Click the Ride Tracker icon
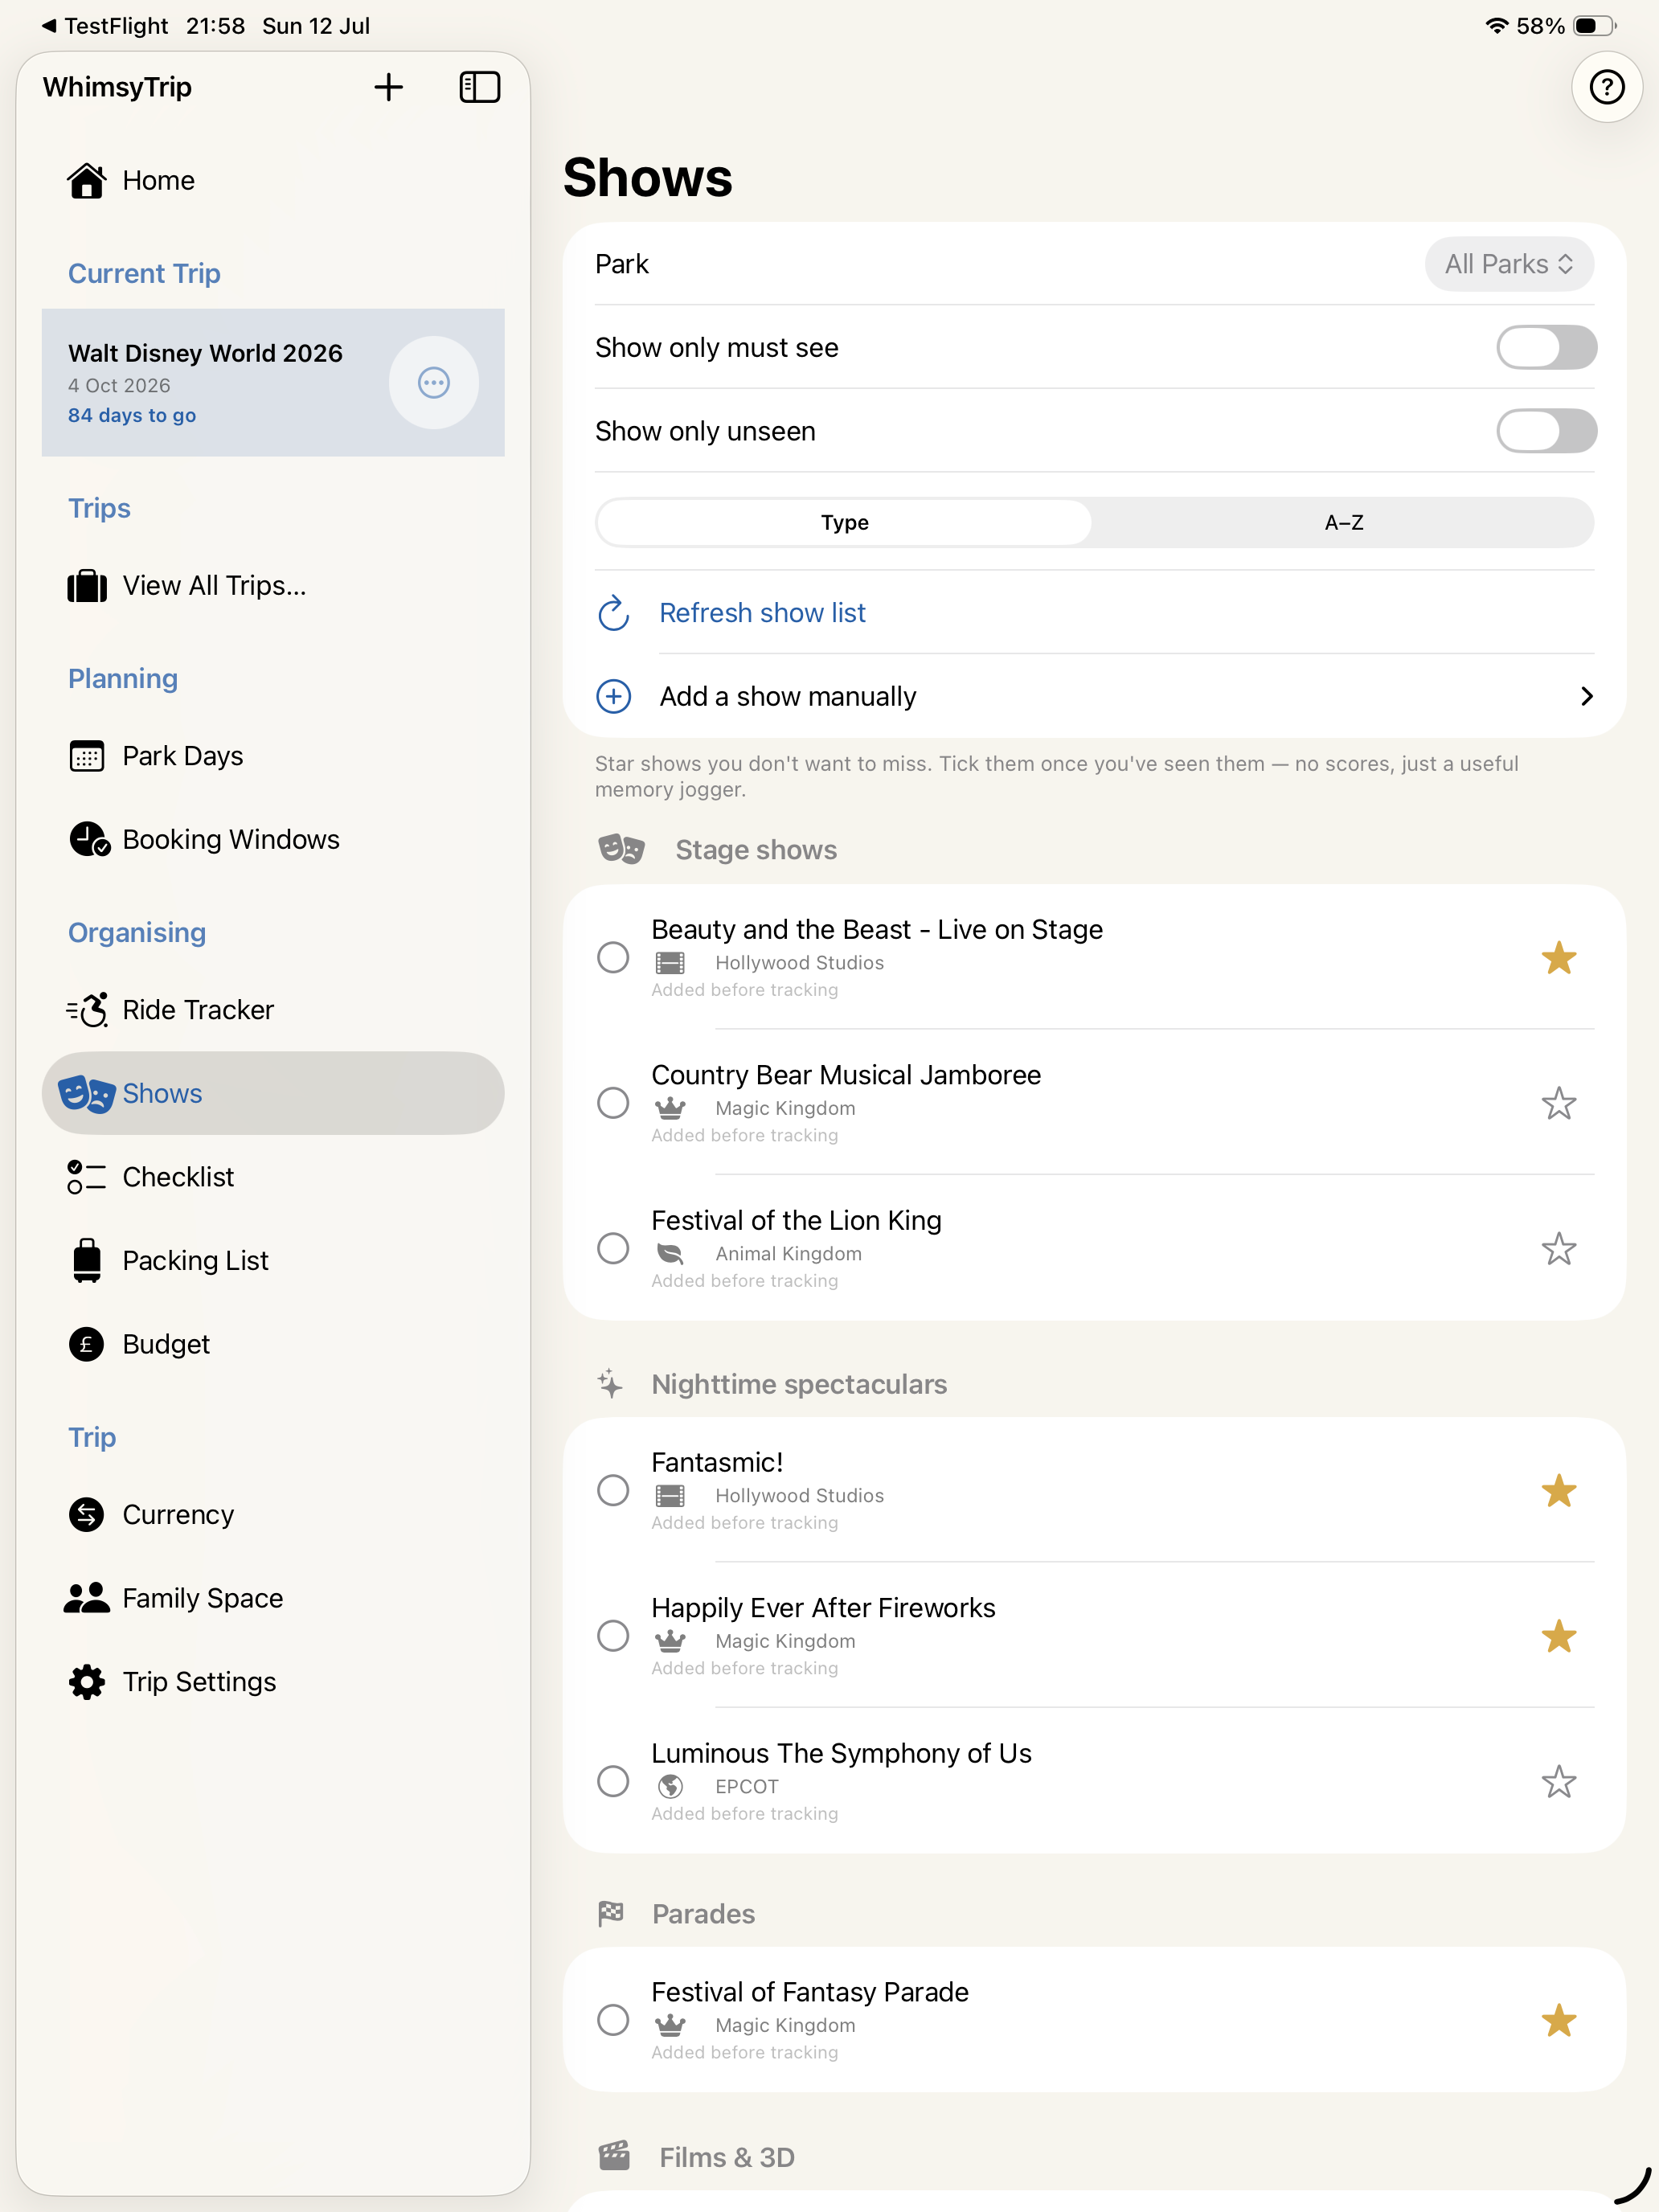 click(87, 1010)
